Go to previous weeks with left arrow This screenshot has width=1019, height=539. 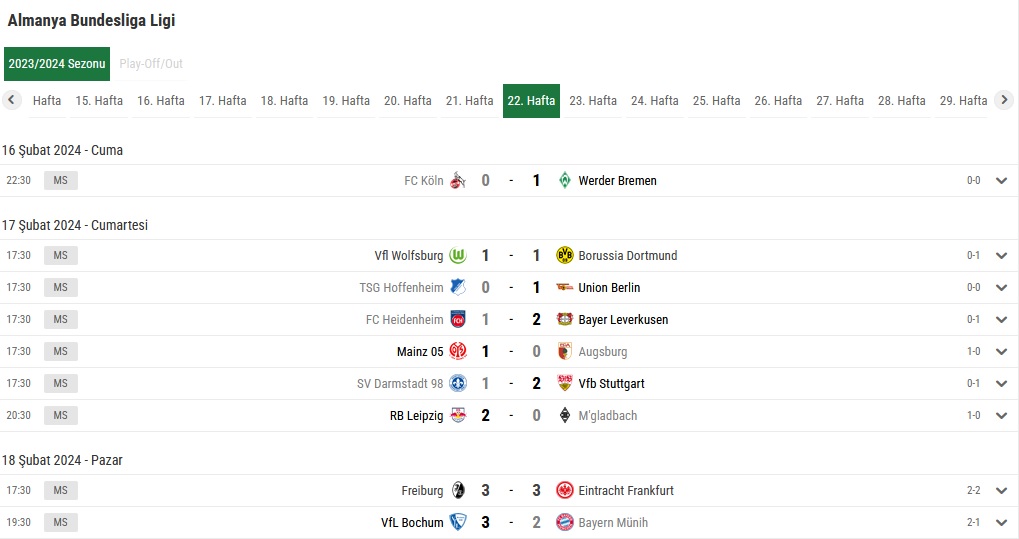coord(11,100)
